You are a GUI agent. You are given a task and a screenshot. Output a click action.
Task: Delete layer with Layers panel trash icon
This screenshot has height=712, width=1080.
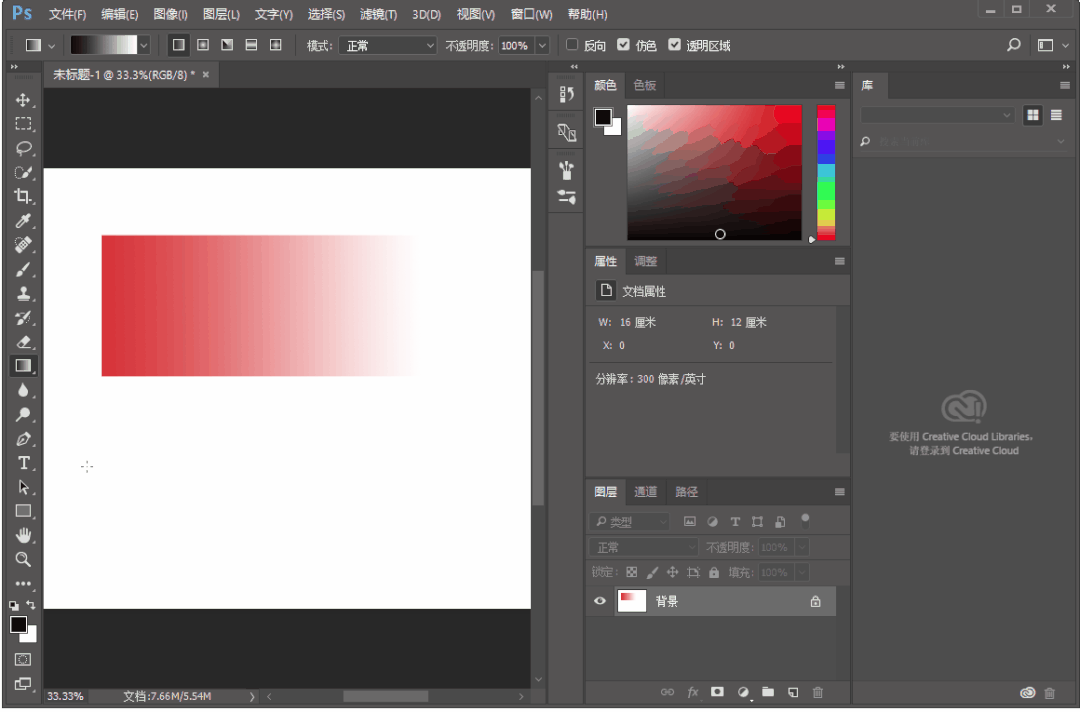(818, 692)
